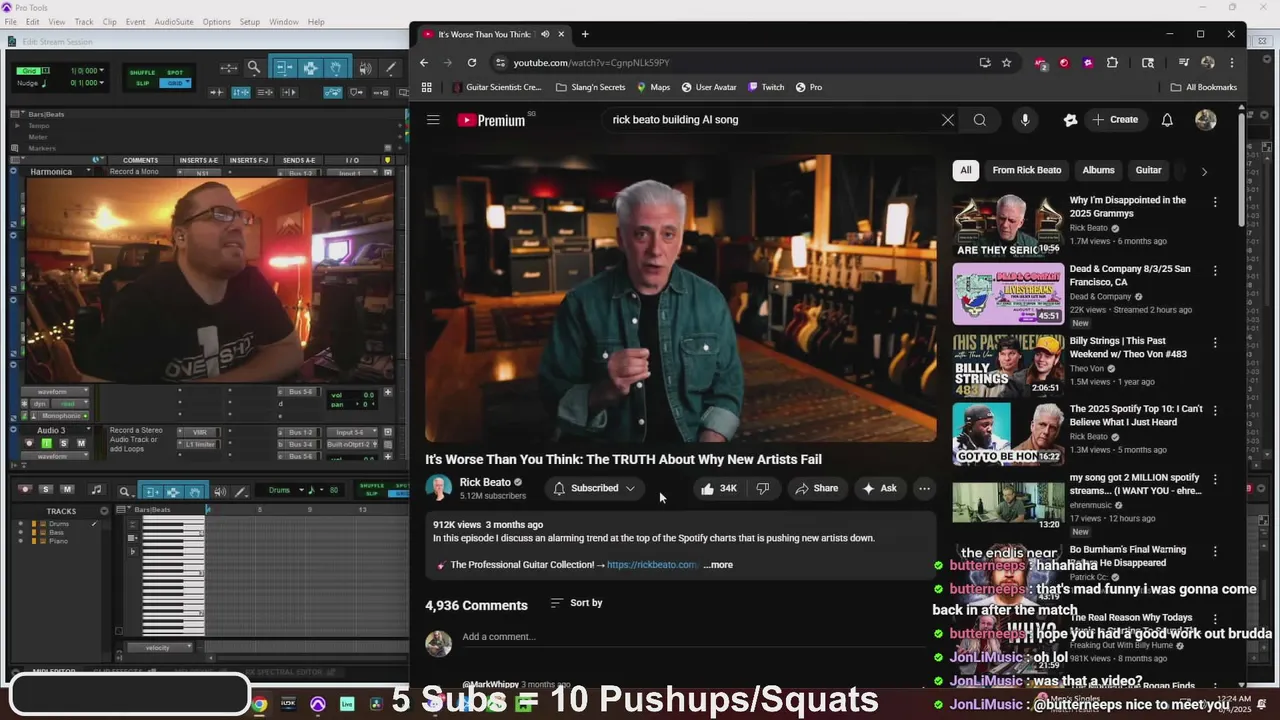Image resolution: width=1280 pixels, height=720 pixels.
Task: Toggle Mute on Audio 3 track
Action: (81, 443)
